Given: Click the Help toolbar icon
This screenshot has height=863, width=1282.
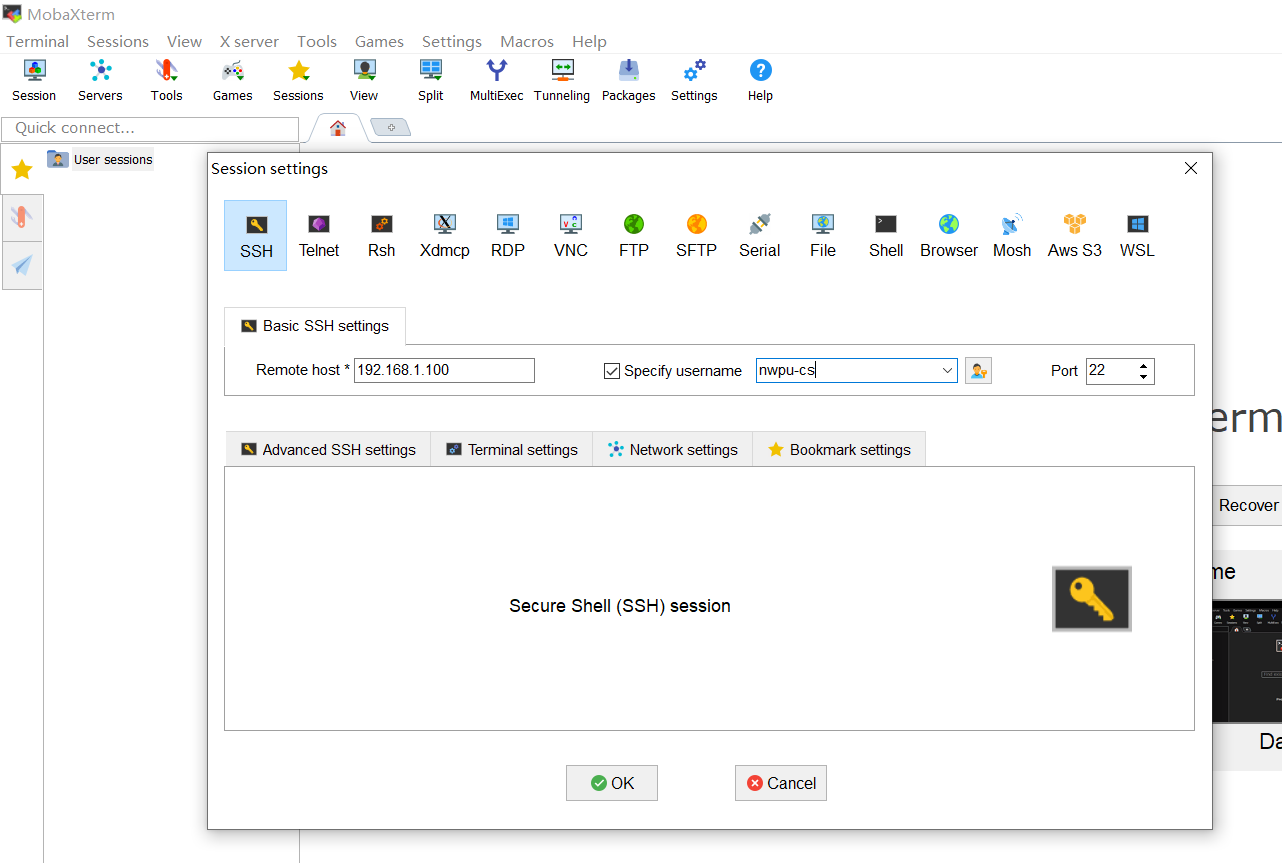Looking at the screenshot, I should (x=760, y=81).
